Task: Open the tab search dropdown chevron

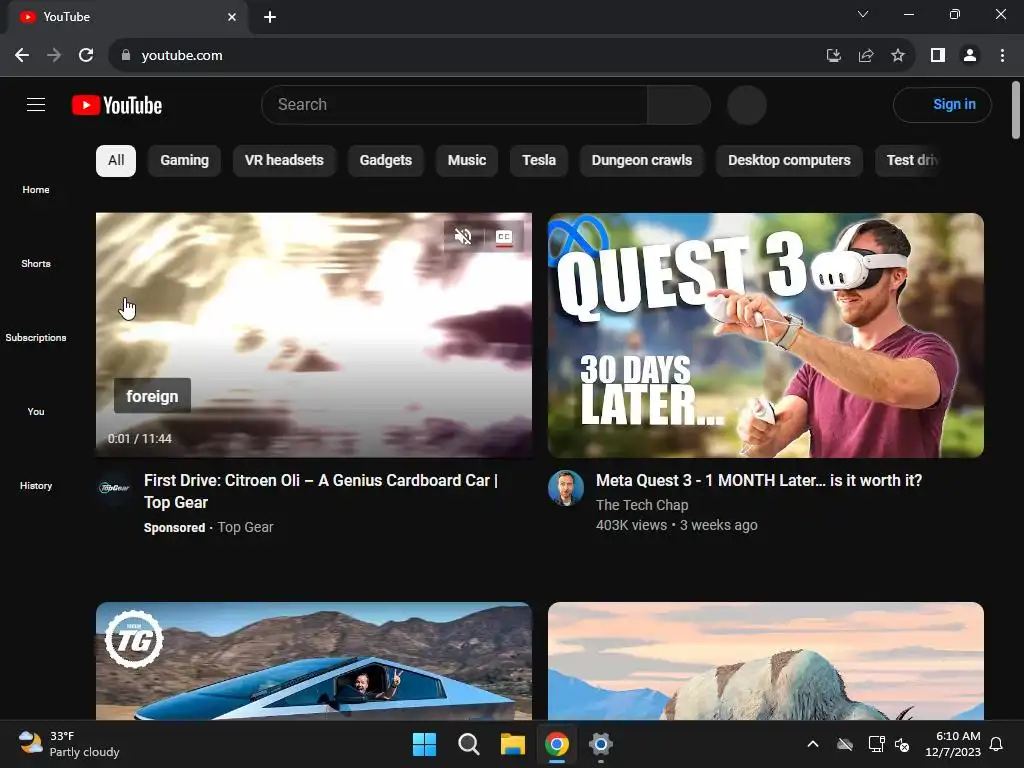Action: [x=863, y=14]
